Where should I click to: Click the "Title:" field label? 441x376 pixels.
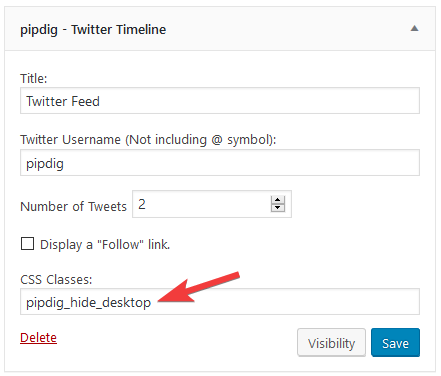(x=34, y=79)
